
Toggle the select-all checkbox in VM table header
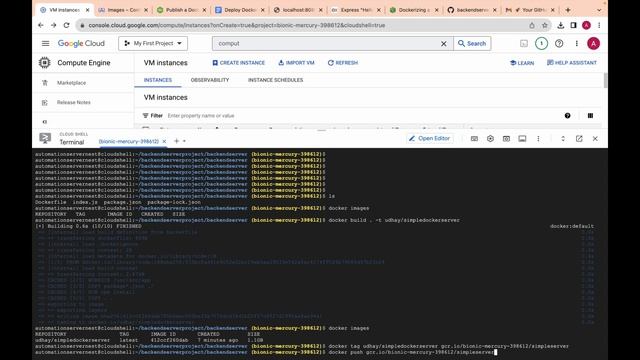145,129
